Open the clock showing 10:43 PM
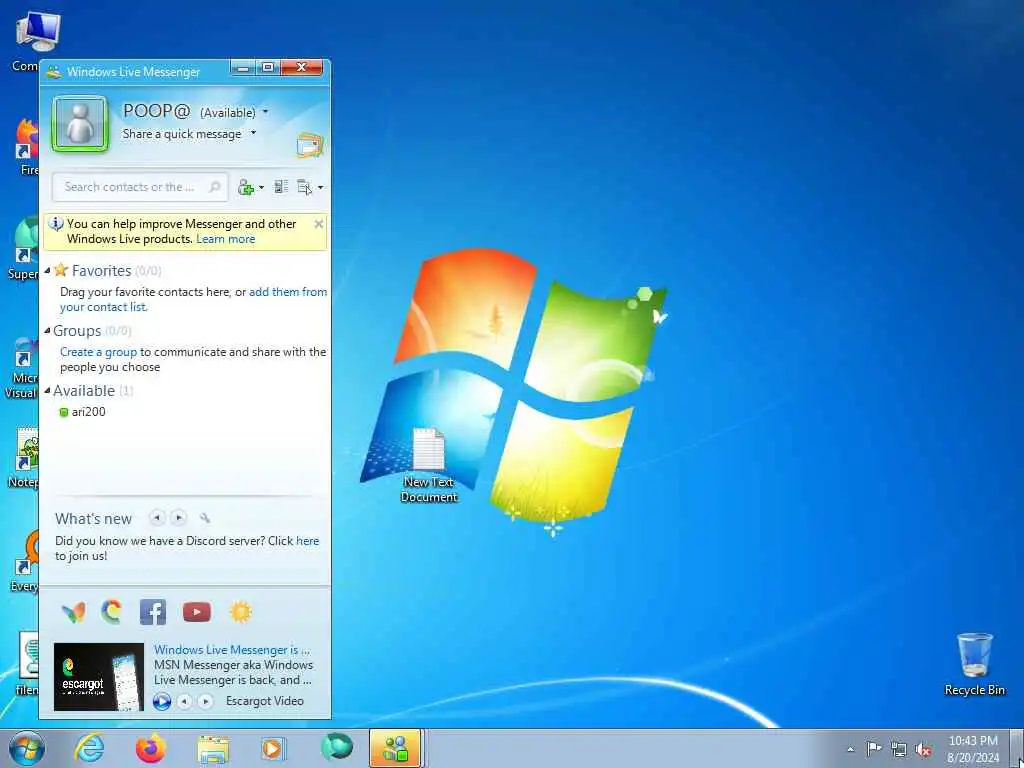The width and height of the screenshot is (1024, 768). tap(972, 749)
